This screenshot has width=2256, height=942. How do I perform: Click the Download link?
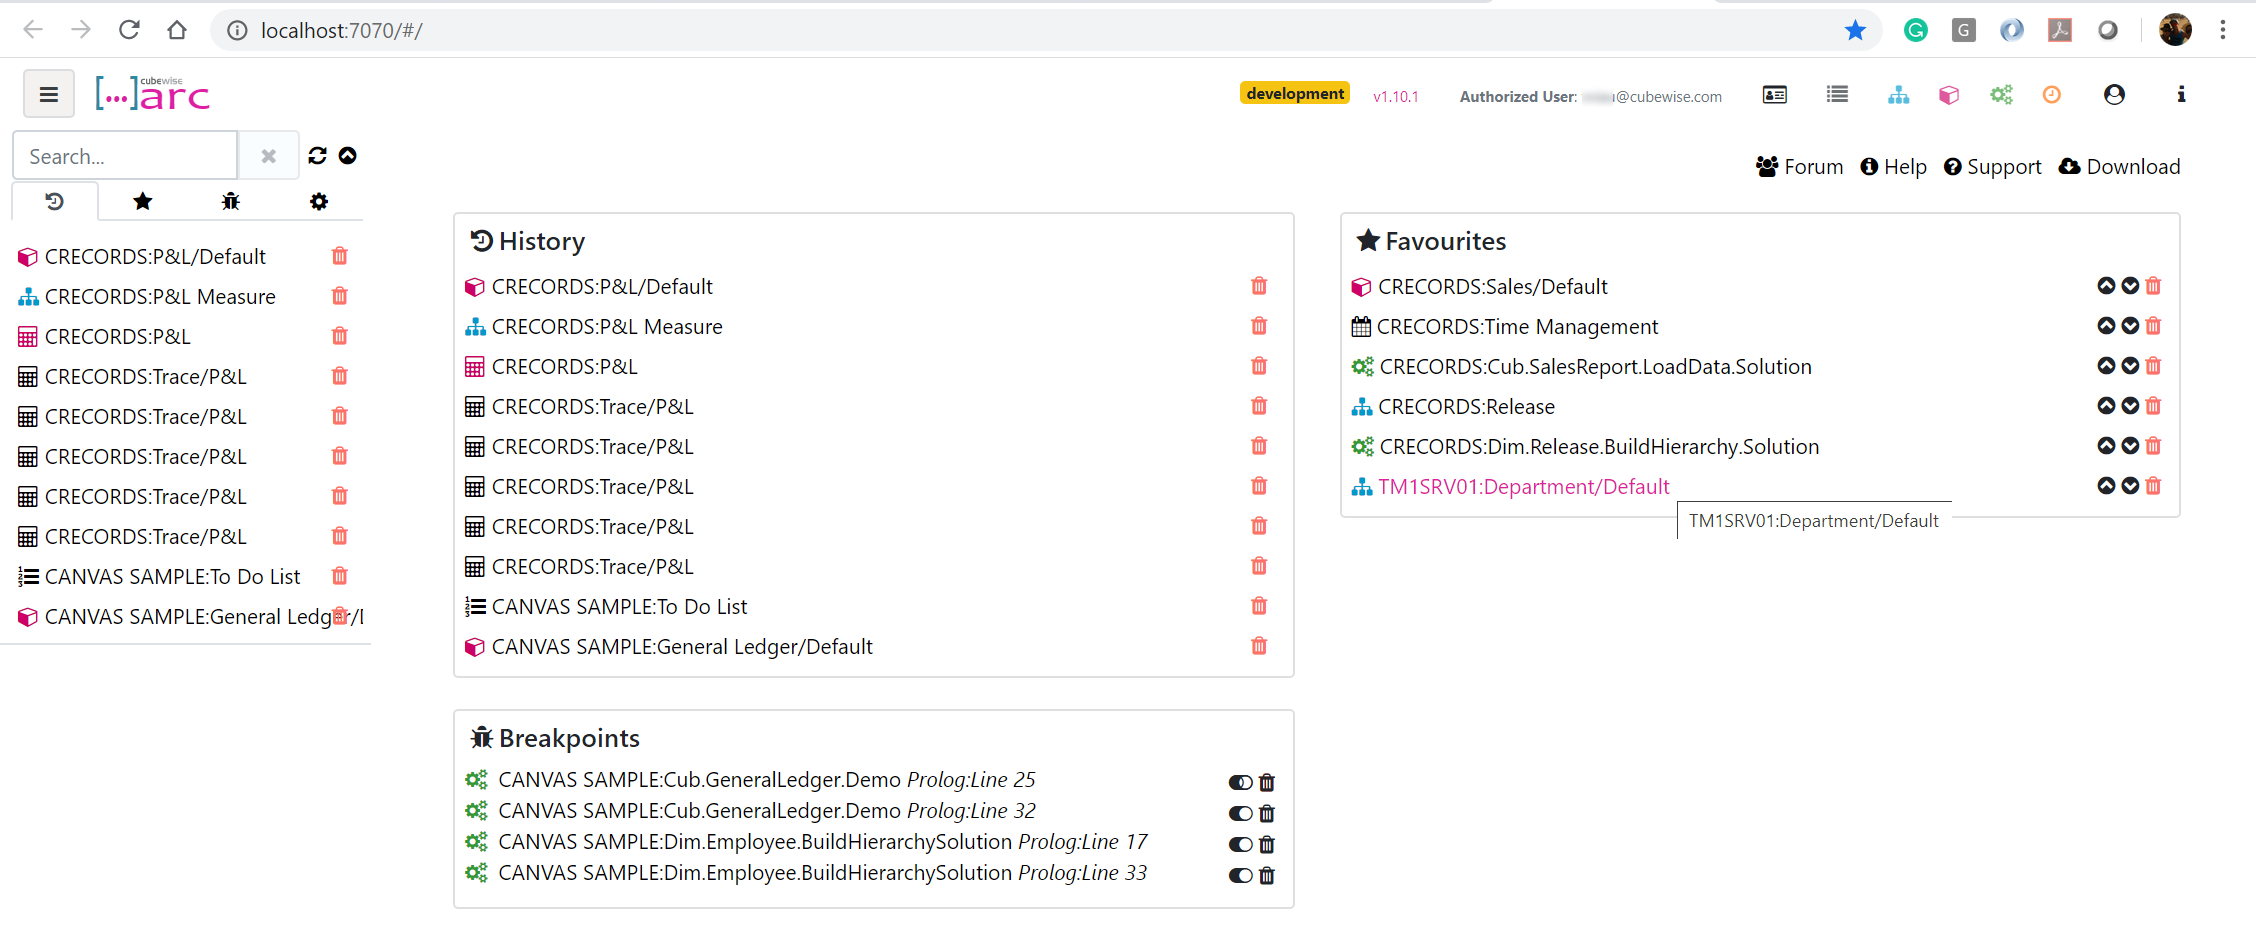2119,167
